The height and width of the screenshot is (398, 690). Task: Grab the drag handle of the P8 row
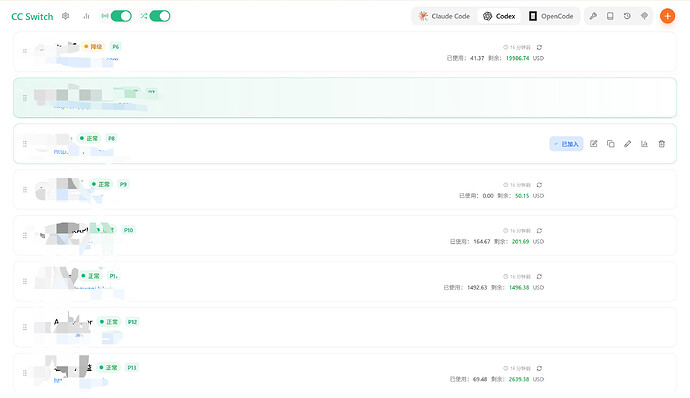25,144
